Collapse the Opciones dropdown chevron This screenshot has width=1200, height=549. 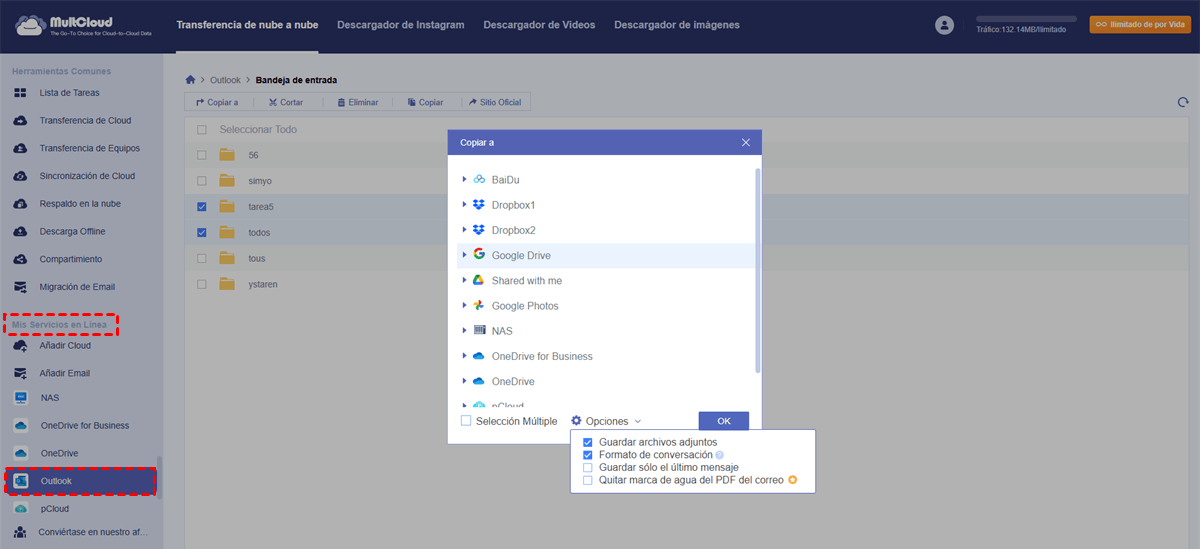coord(637,422)
